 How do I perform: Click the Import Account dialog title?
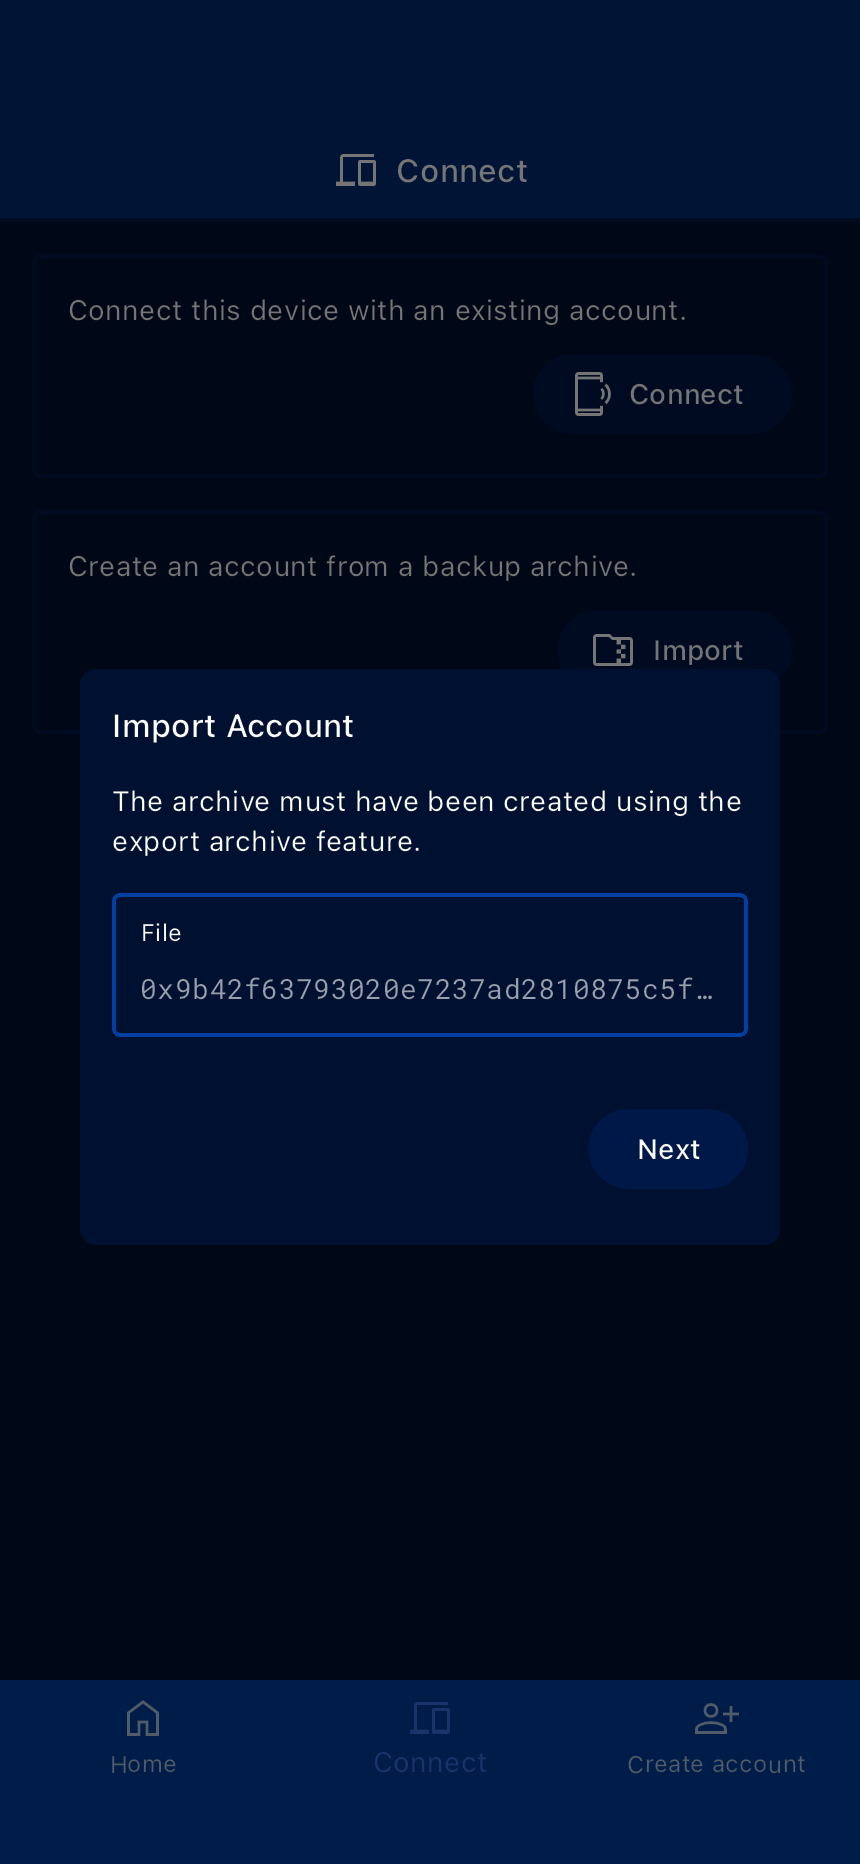coord(233,726)
